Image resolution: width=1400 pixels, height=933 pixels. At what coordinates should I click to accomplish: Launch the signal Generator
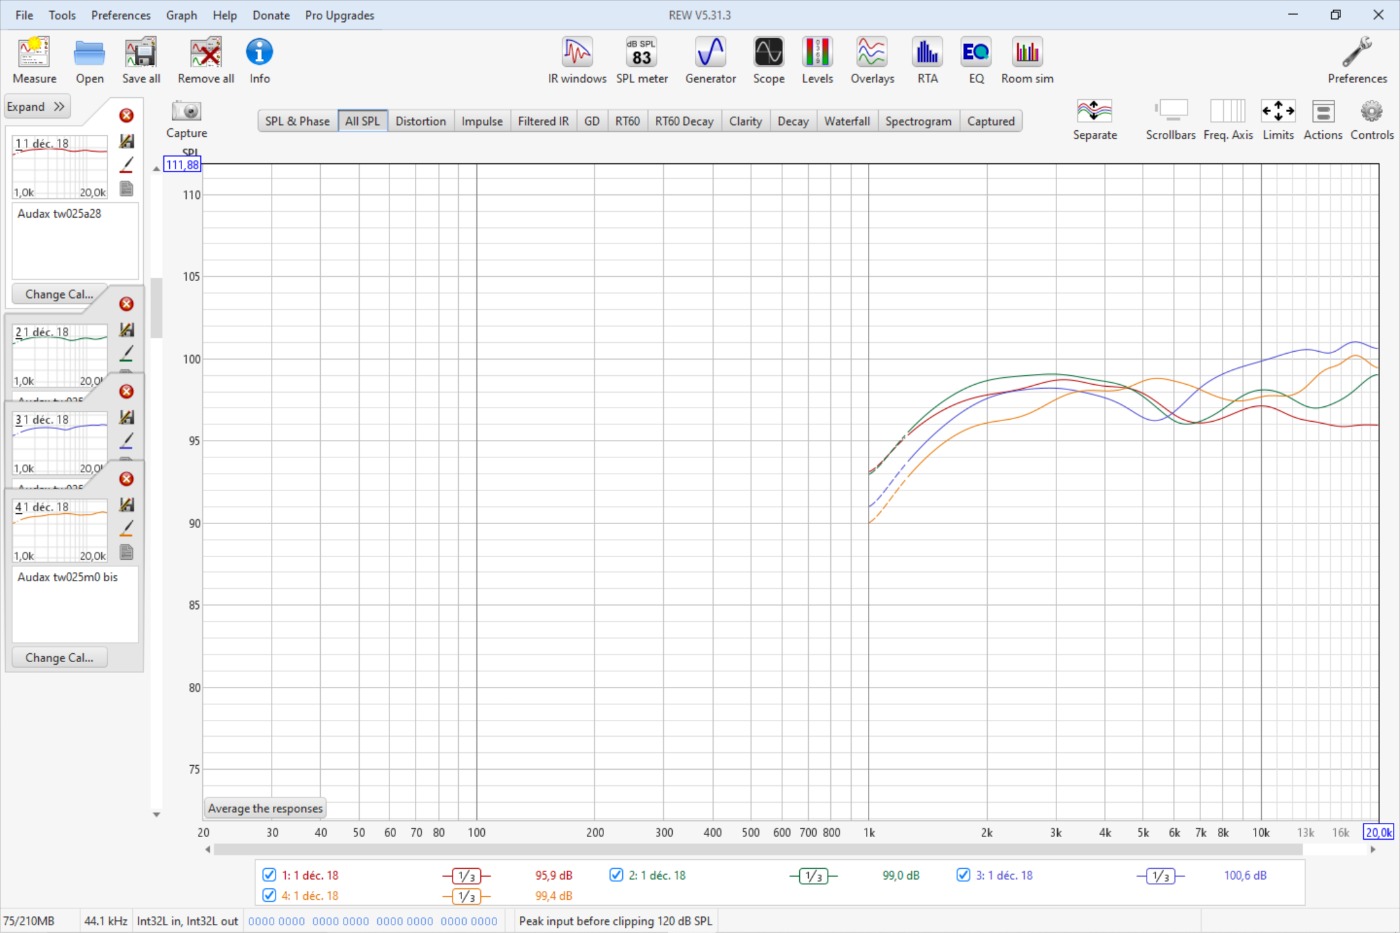click(710, 61)
